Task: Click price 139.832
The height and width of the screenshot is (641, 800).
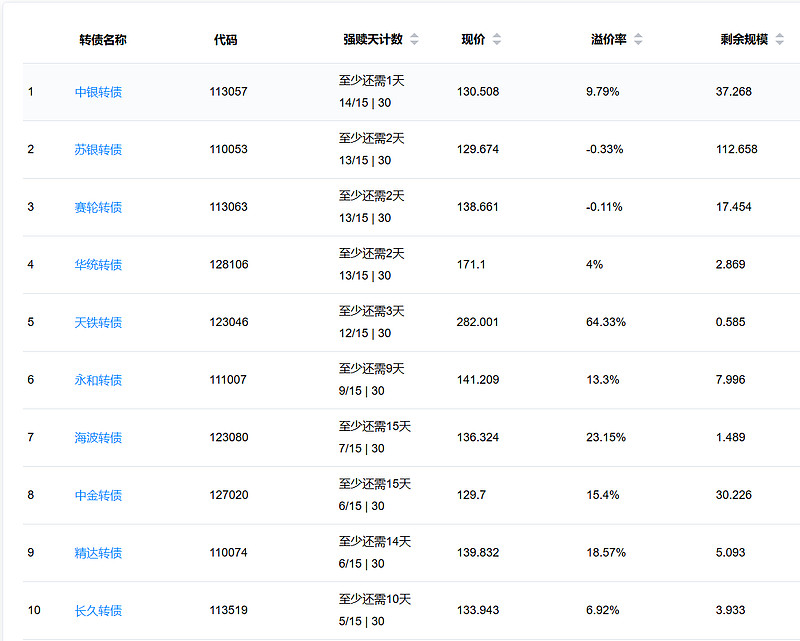Action: click(478, 553)
